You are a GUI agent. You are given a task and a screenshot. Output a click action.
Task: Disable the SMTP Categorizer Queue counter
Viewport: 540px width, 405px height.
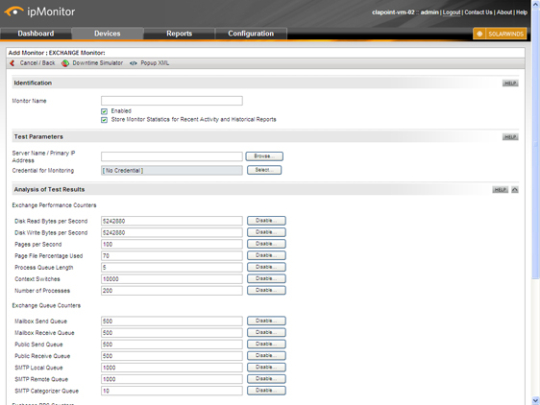tap(266, 391)
